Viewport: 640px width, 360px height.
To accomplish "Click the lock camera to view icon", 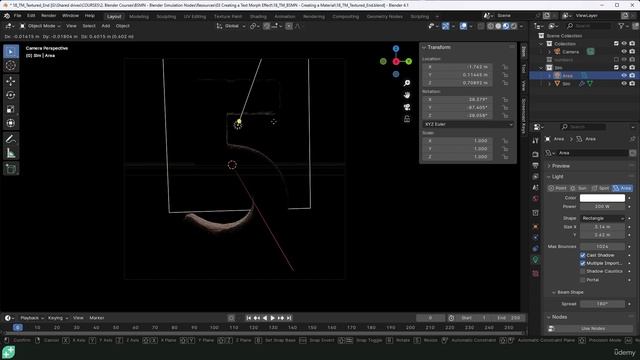I will pos(407,119).
